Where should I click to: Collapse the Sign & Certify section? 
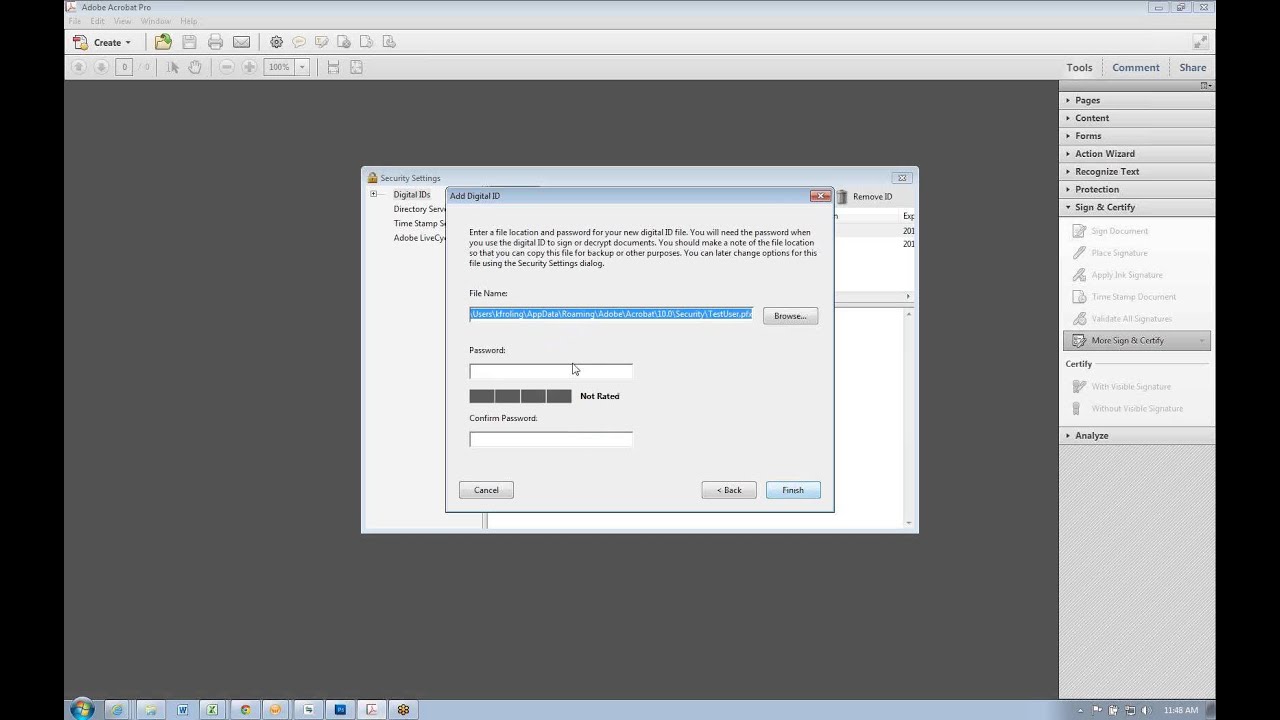pos(1135,207)
